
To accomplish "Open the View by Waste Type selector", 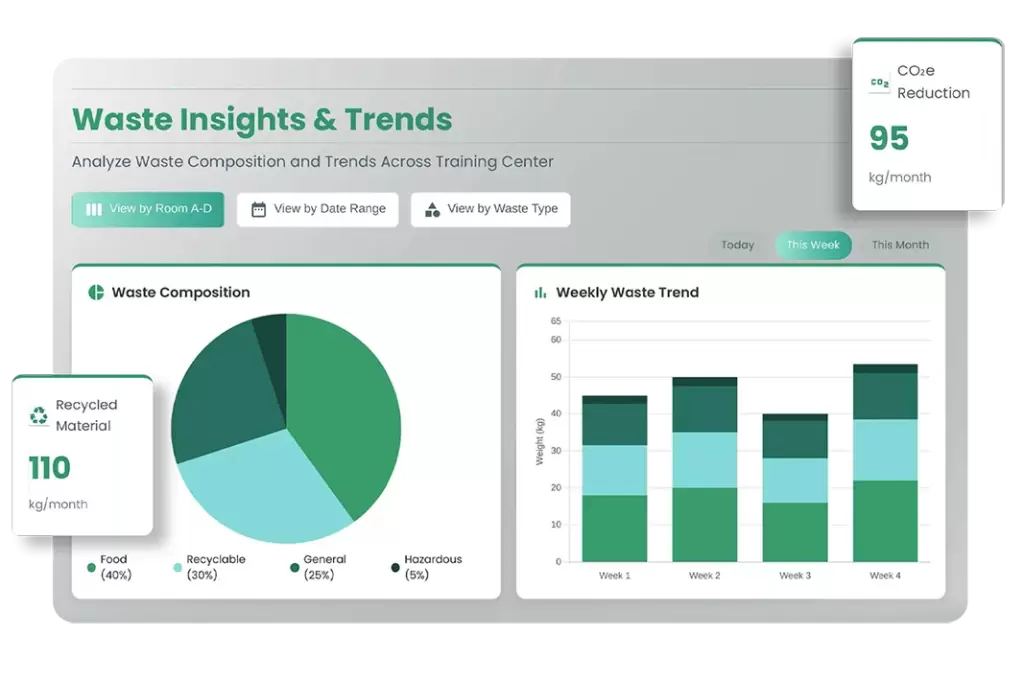I will [490, 209].
